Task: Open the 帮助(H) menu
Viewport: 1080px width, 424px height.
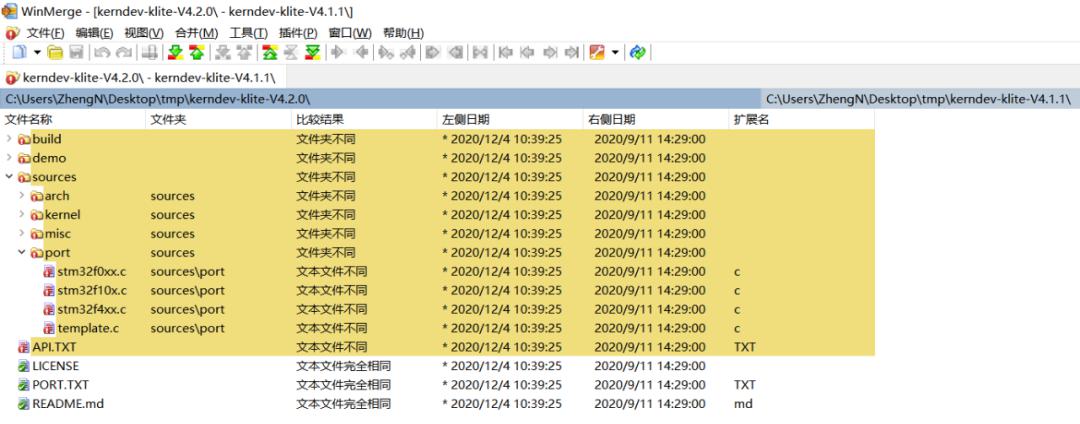Action: (x=403, y=33)
